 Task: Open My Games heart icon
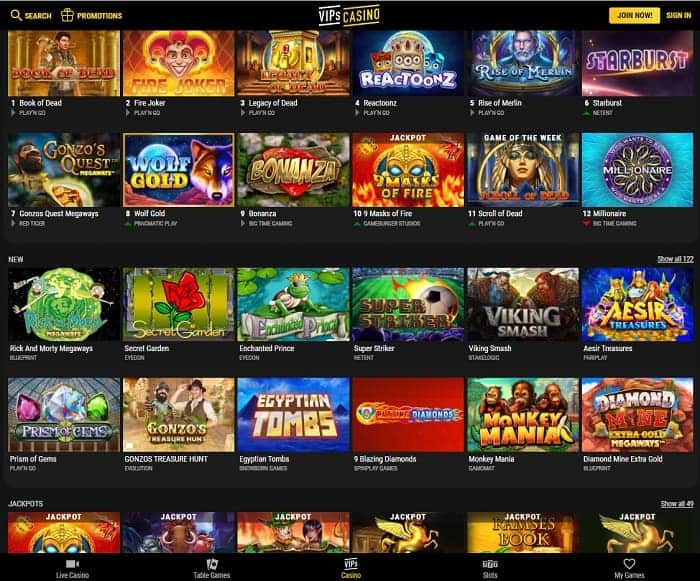pos(629,564)
